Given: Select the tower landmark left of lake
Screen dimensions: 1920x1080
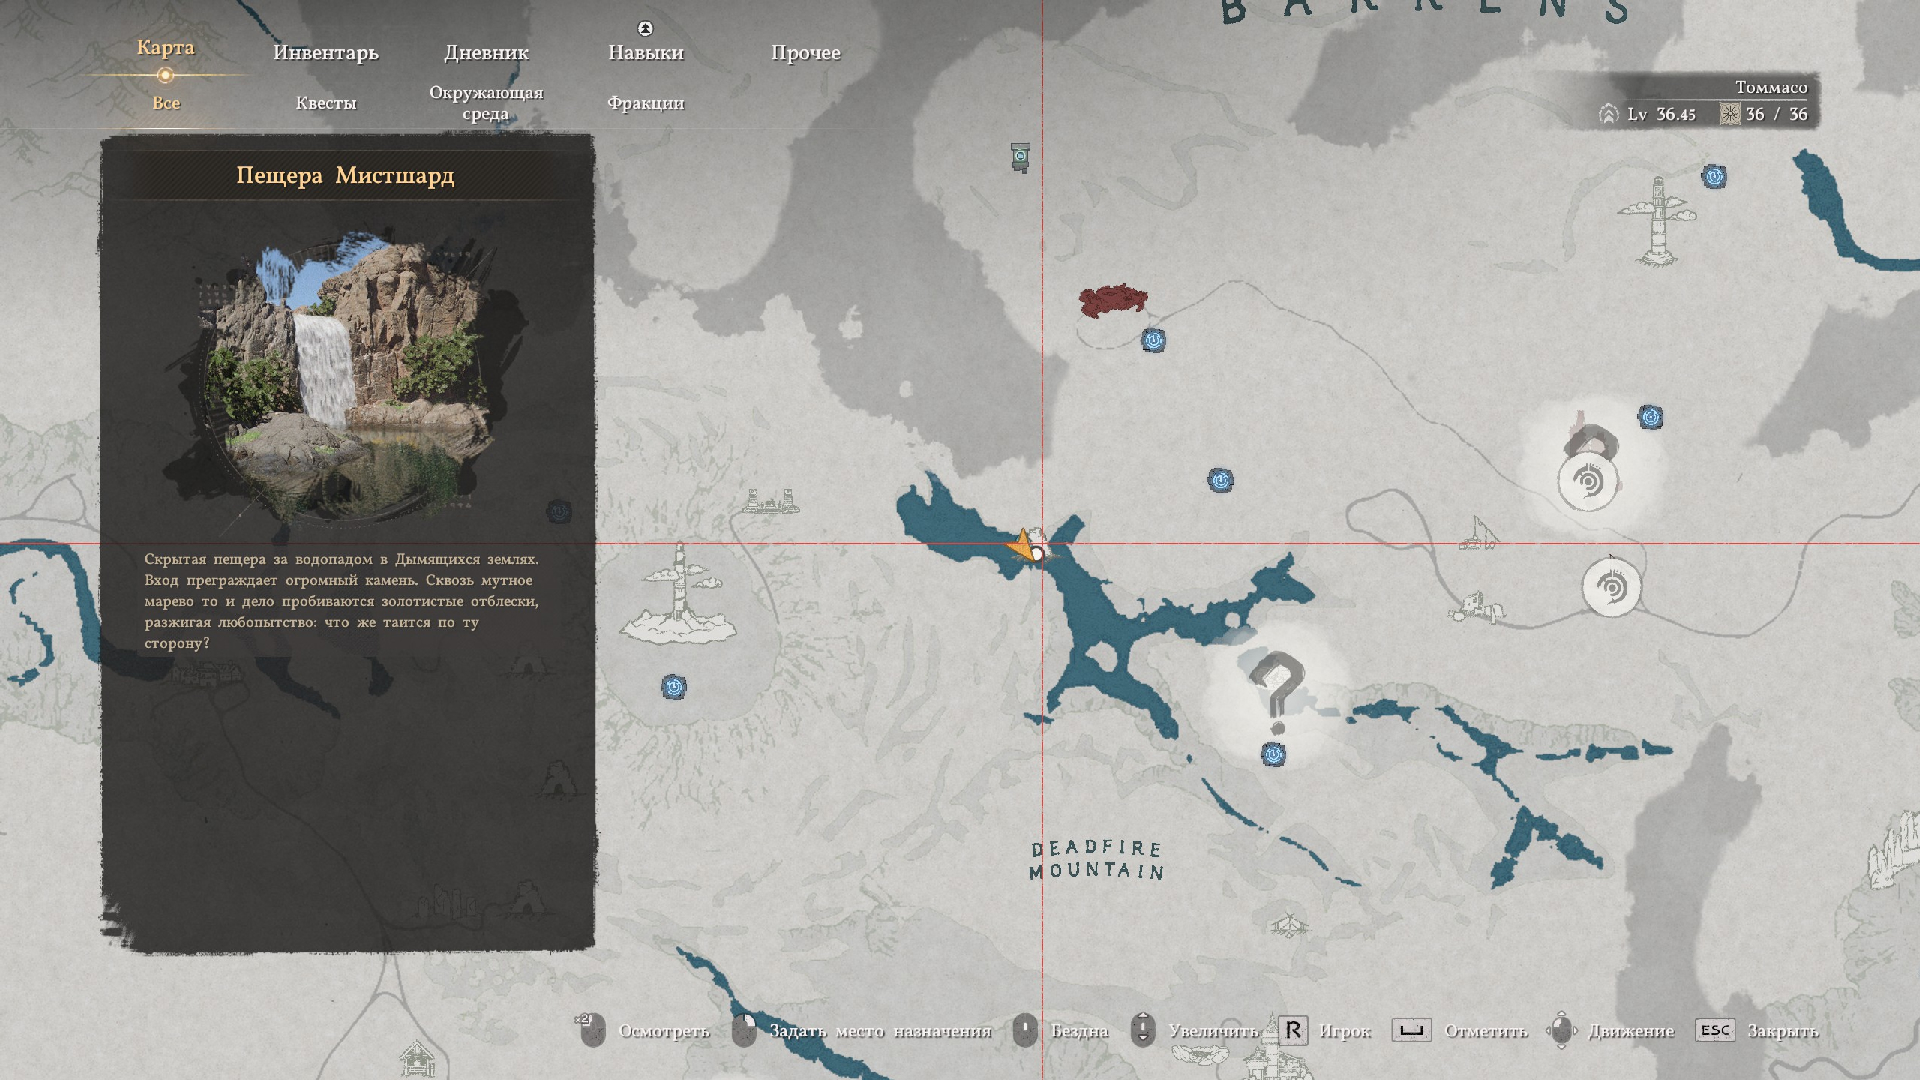Looking at the screenshot, I should click(x=679, y=592).
